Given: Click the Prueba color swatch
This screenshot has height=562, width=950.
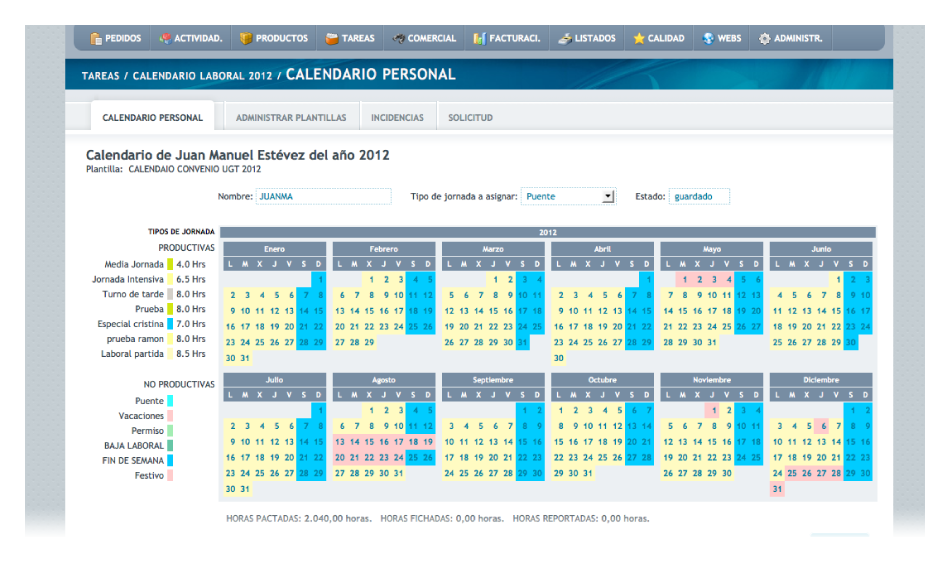Looking at the screenshot, I should coord(170,309).
